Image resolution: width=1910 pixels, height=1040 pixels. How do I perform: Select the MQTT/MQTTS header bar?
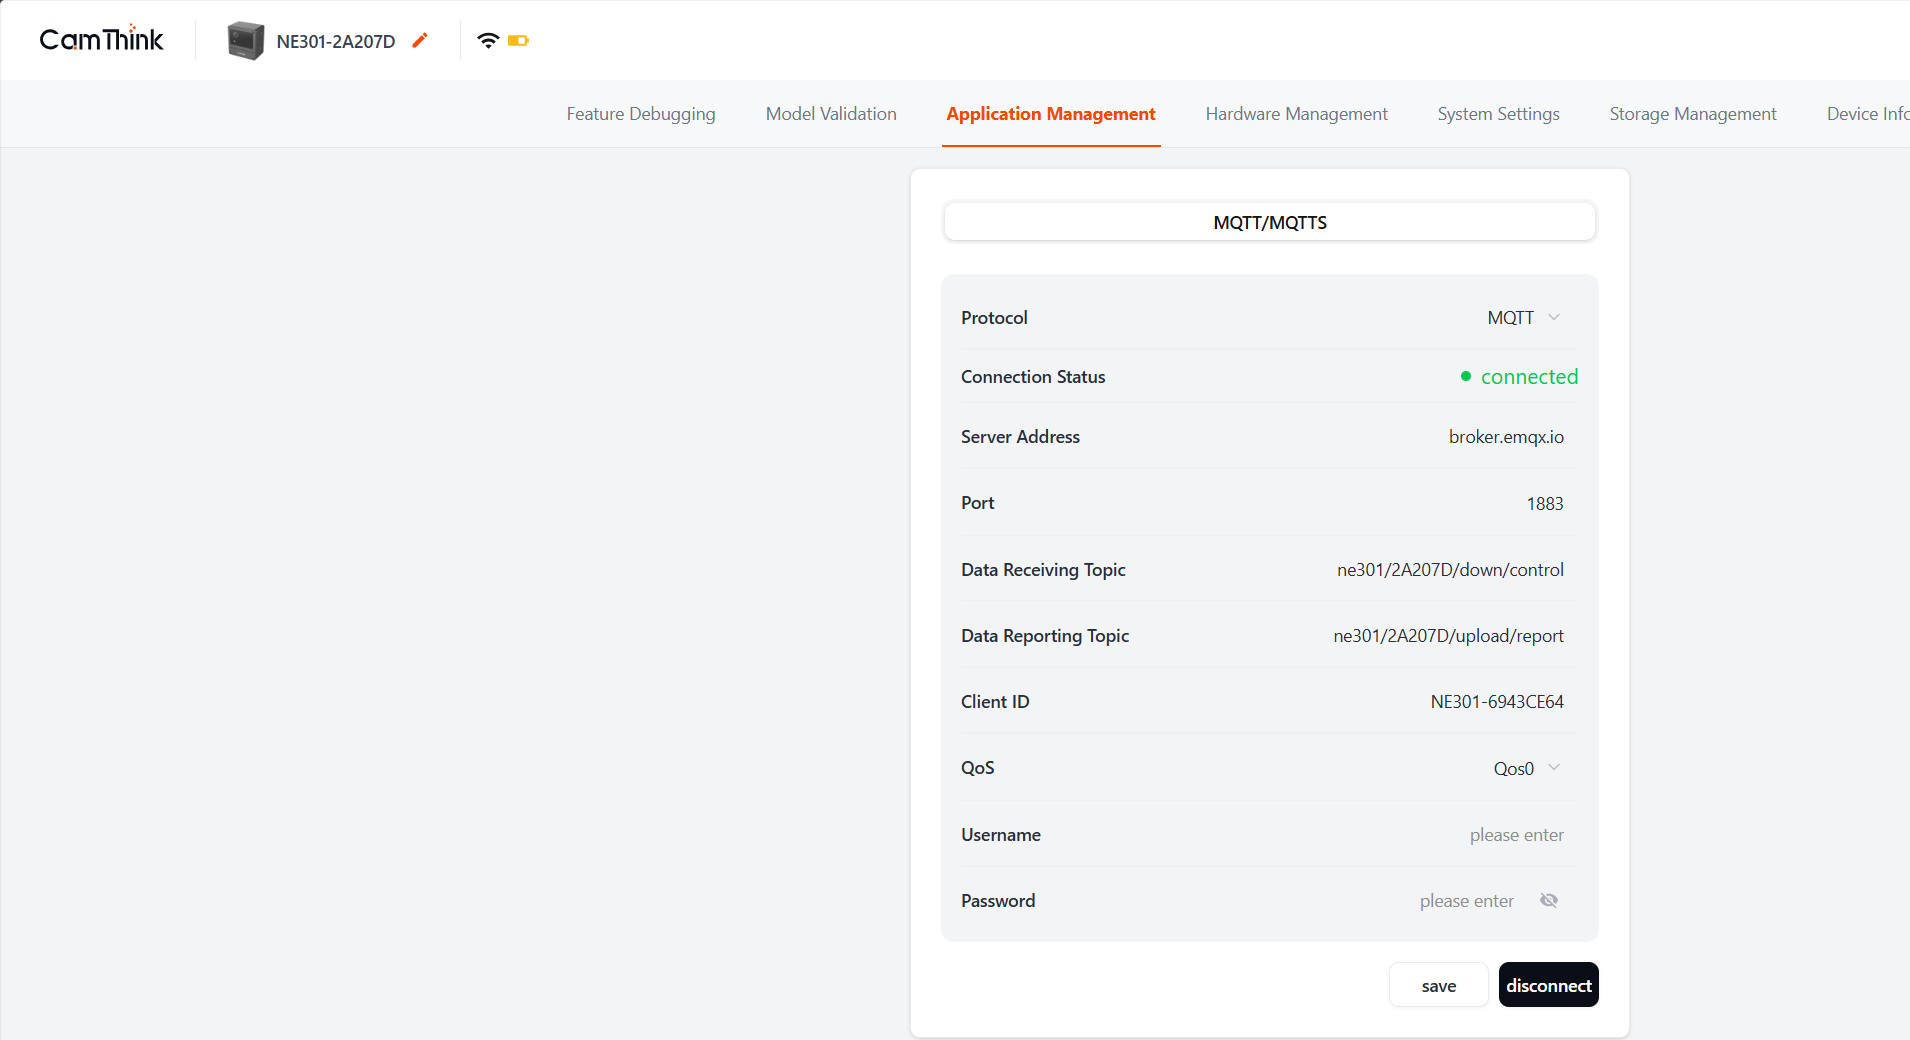tap(1268, 221)
